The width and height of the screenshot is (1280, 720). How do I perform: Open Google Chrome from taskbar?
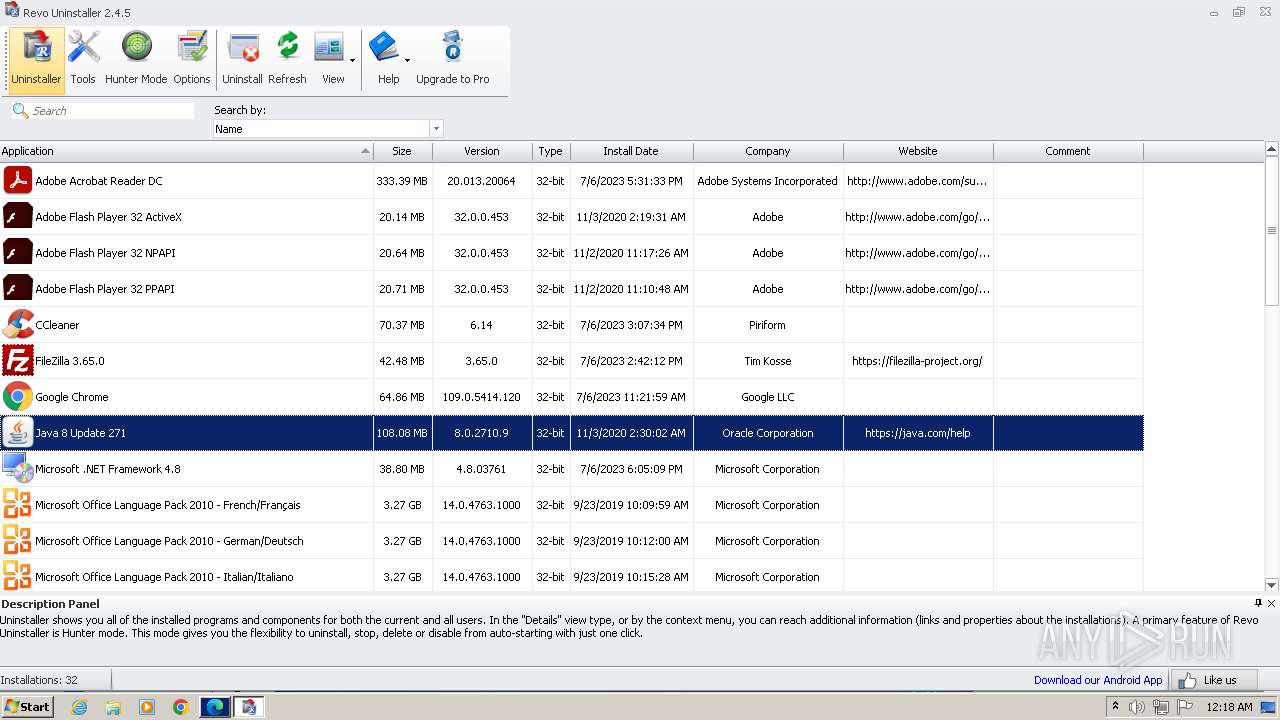click(x=181, y=707)
